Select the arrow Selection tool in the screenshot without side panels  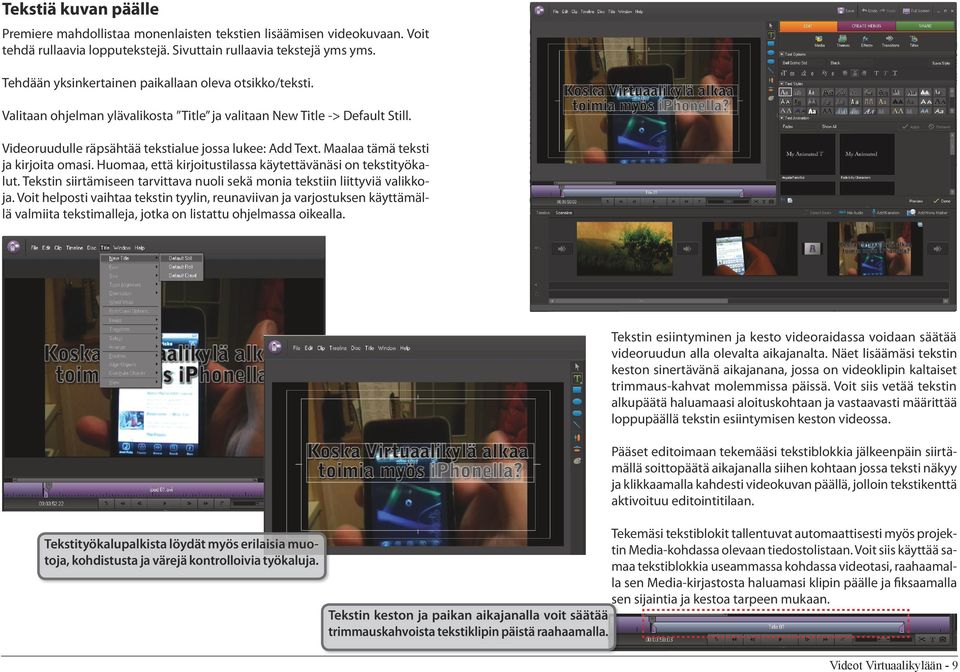pos(577,366)
